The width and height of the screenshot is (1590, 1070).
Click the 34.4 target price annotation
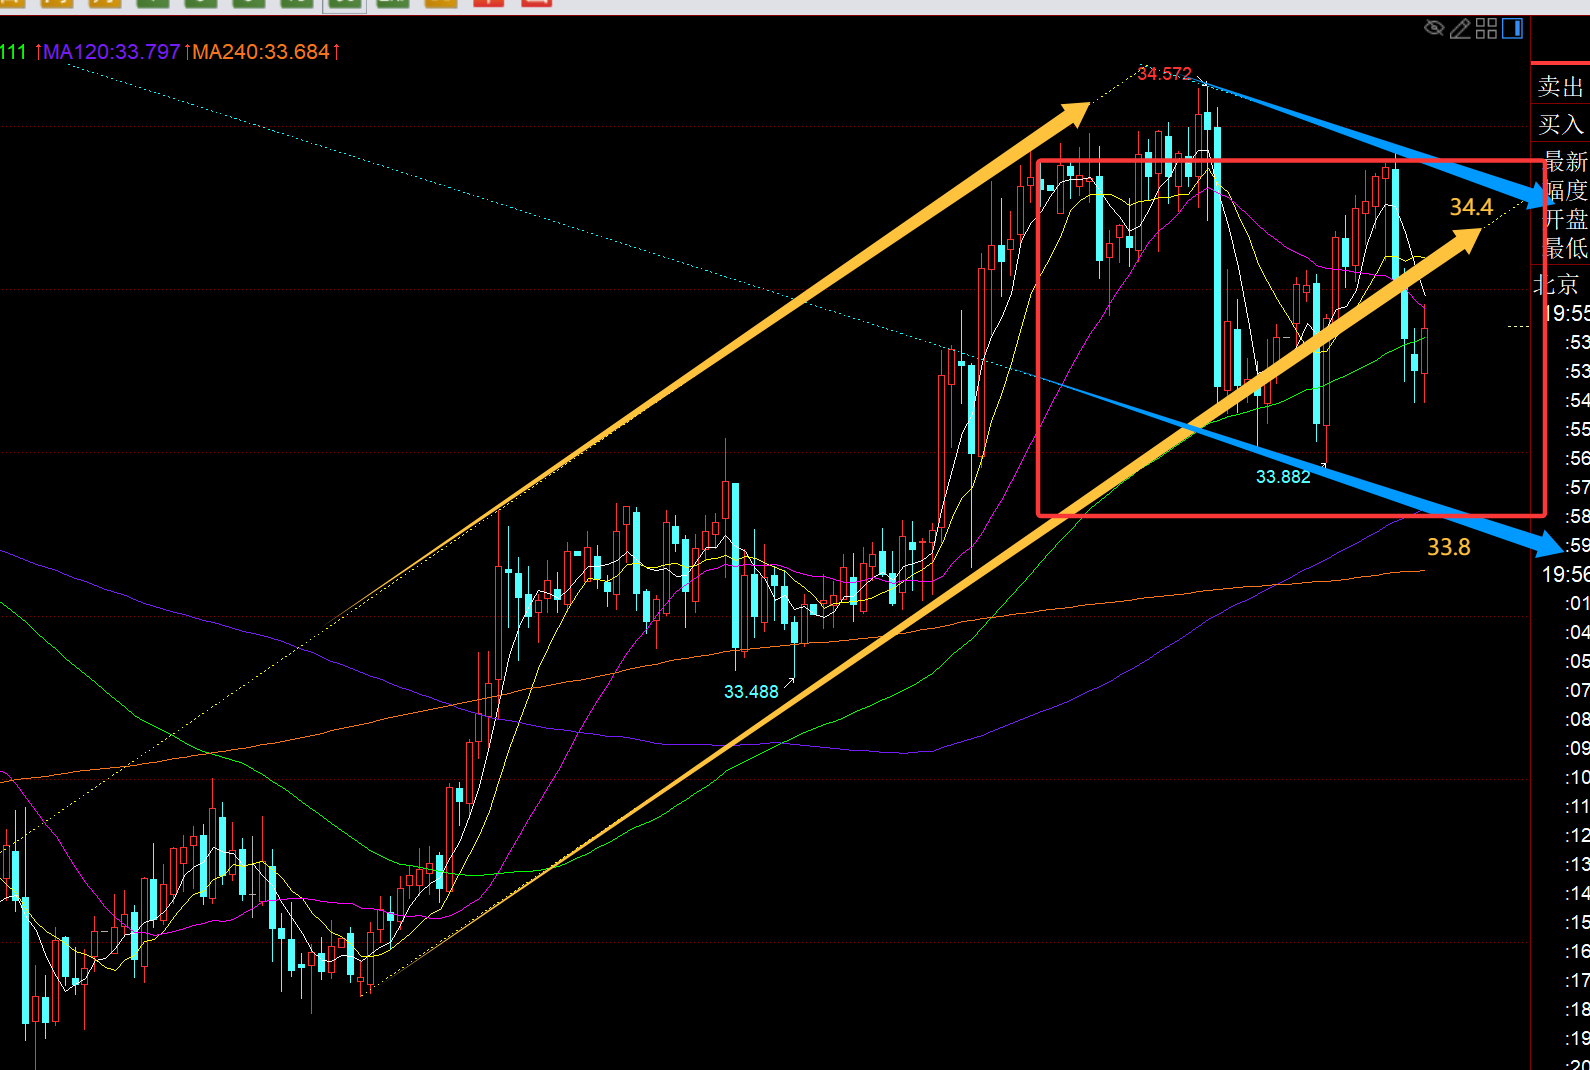[1471, 207]
